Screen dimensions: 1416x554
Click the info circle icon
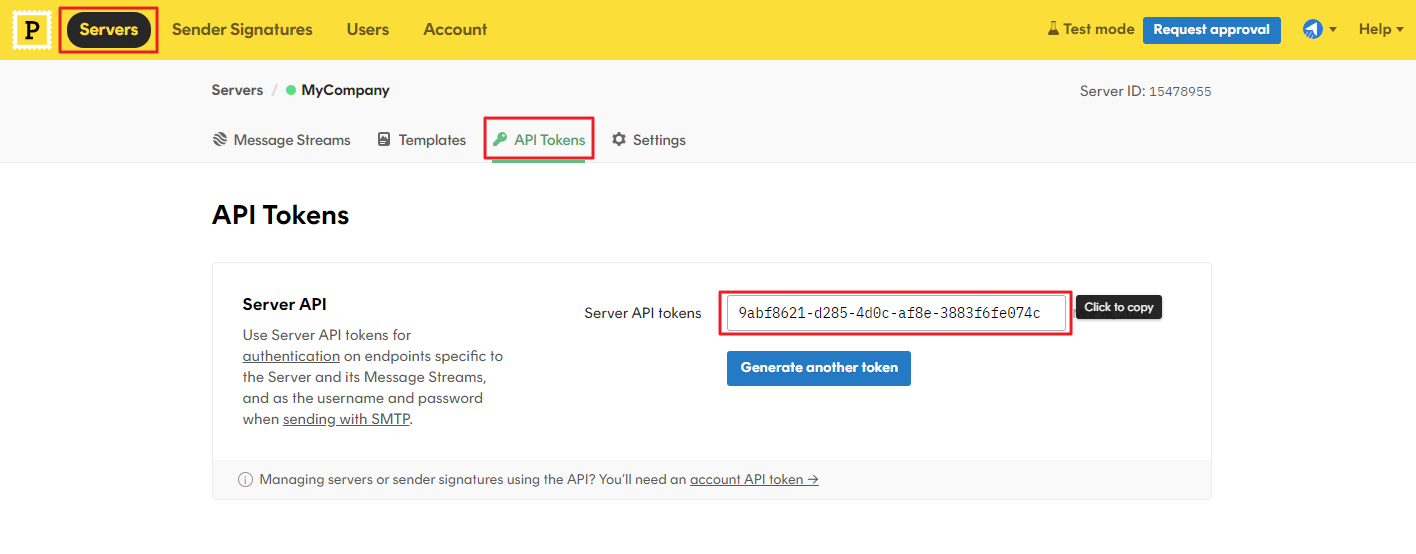pyautogui.click(x=245, y=480)
